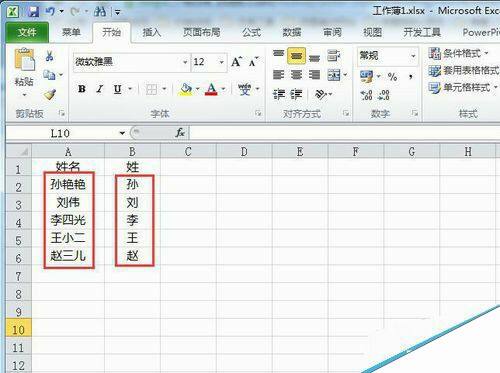Click the font color red A swatch
This screenshot has width=500, height=373.
[x=211, y=89]
